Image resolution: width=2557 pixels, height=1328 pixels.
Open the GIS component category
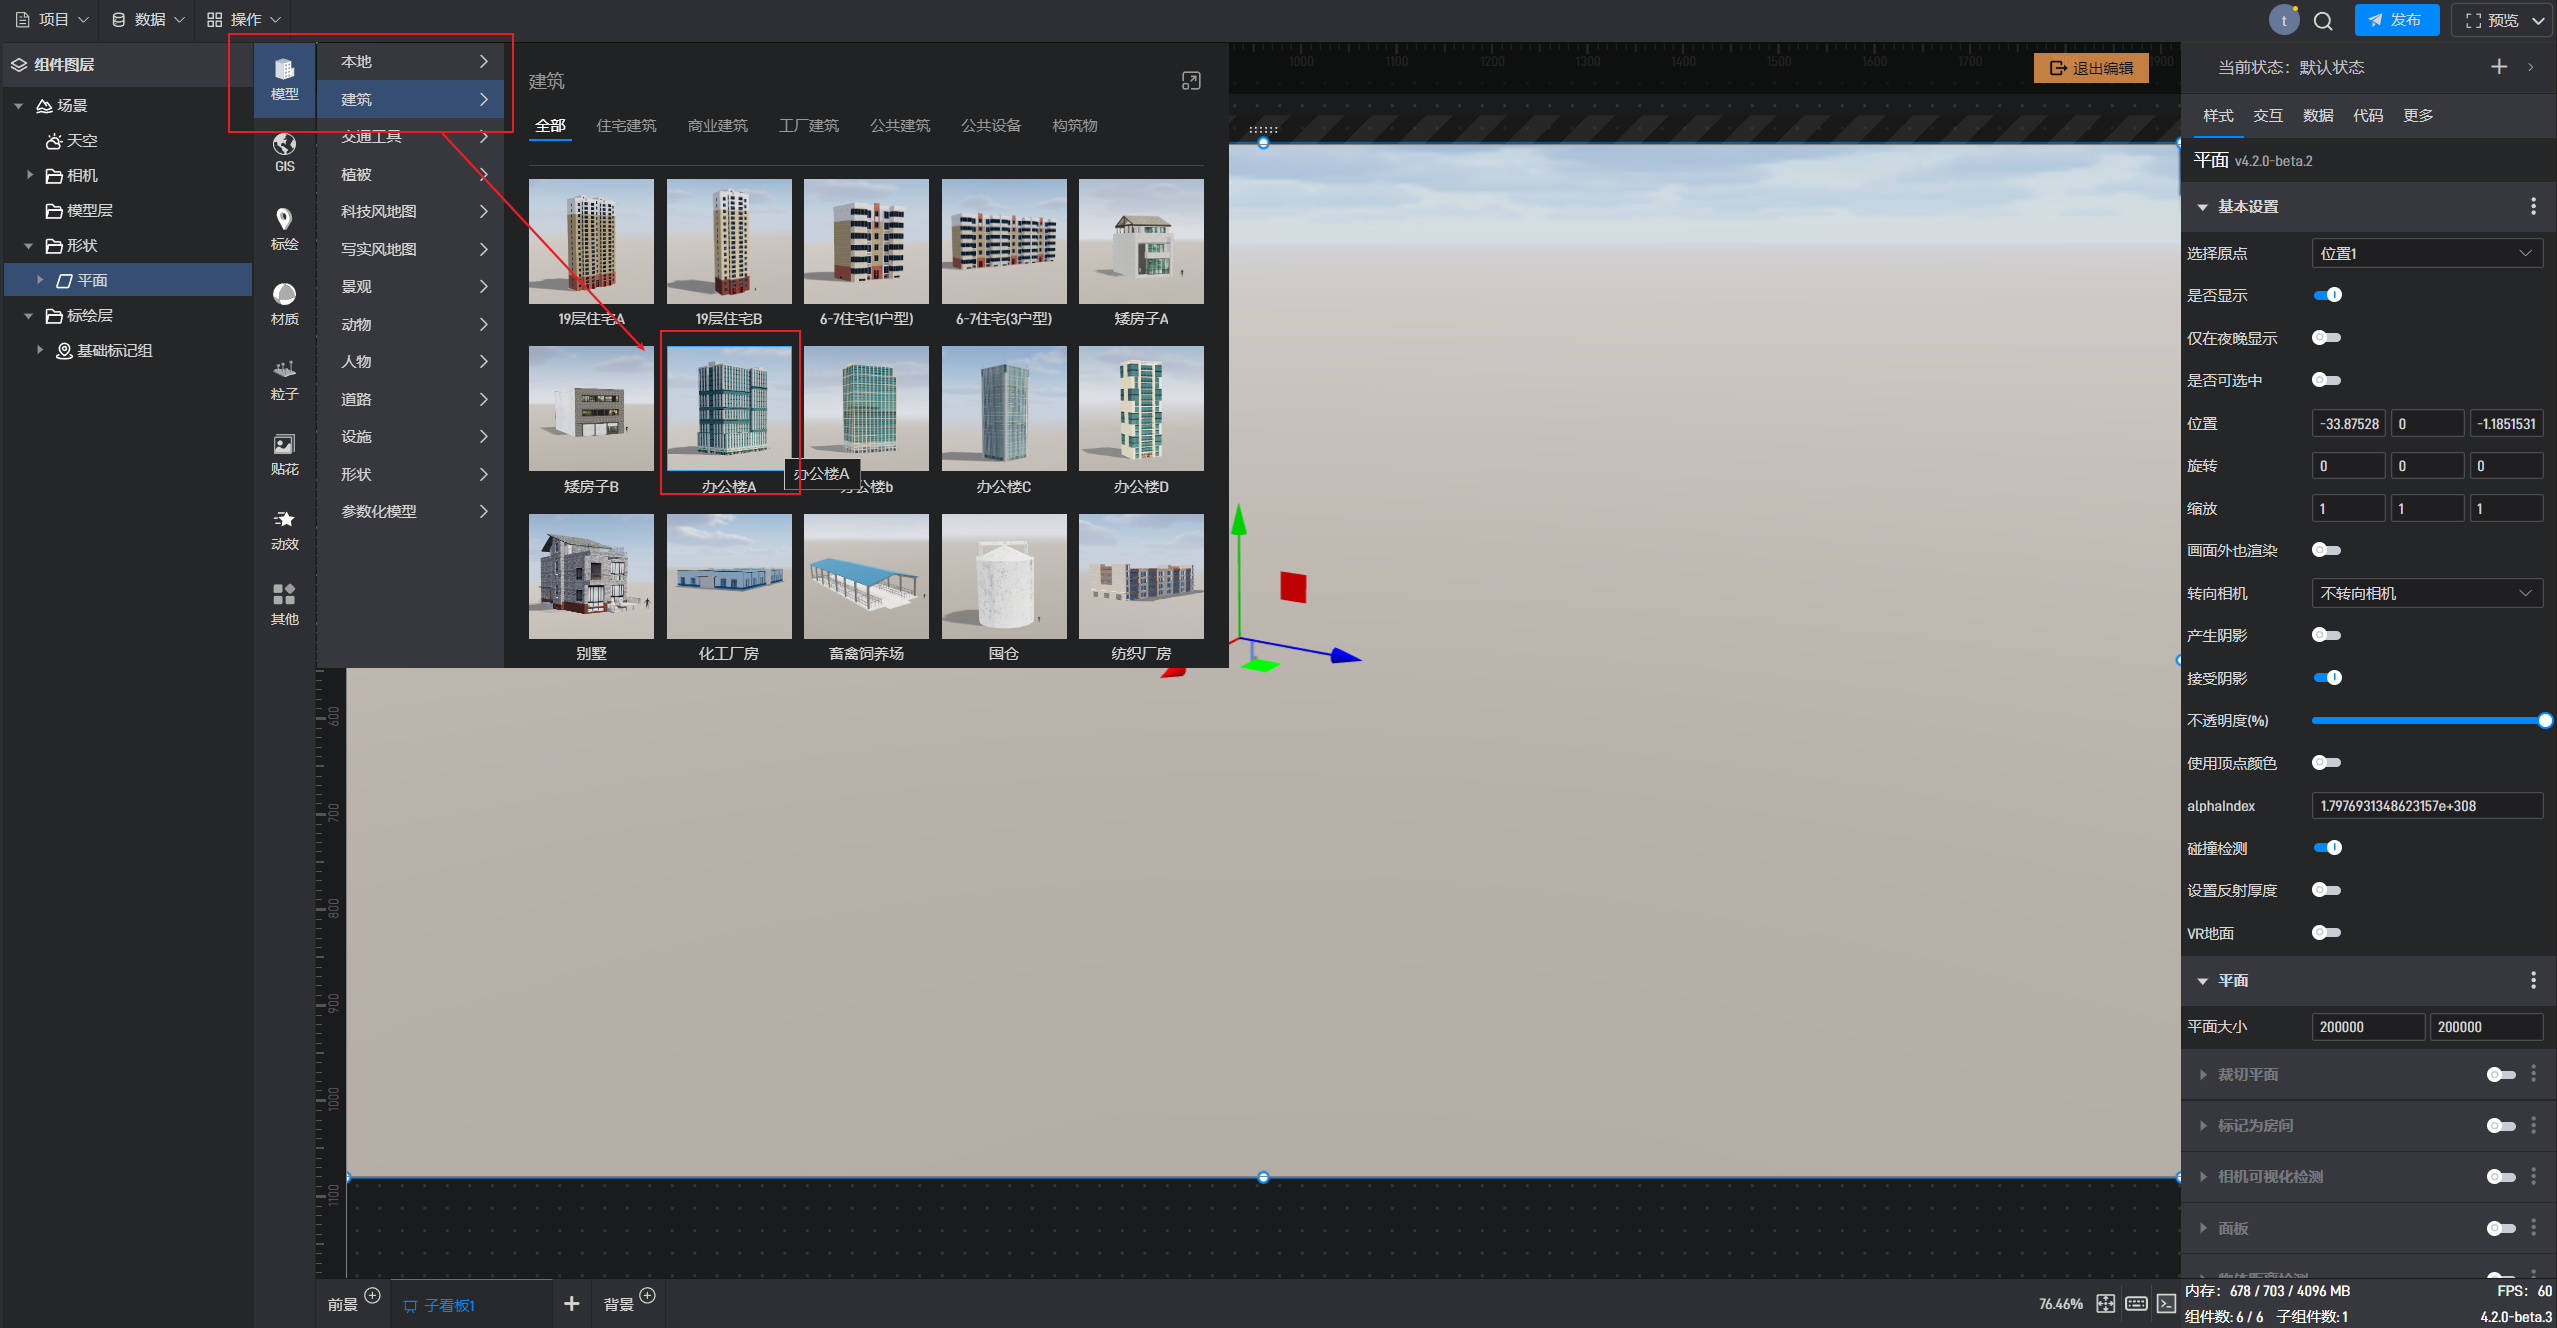[284, 152]
